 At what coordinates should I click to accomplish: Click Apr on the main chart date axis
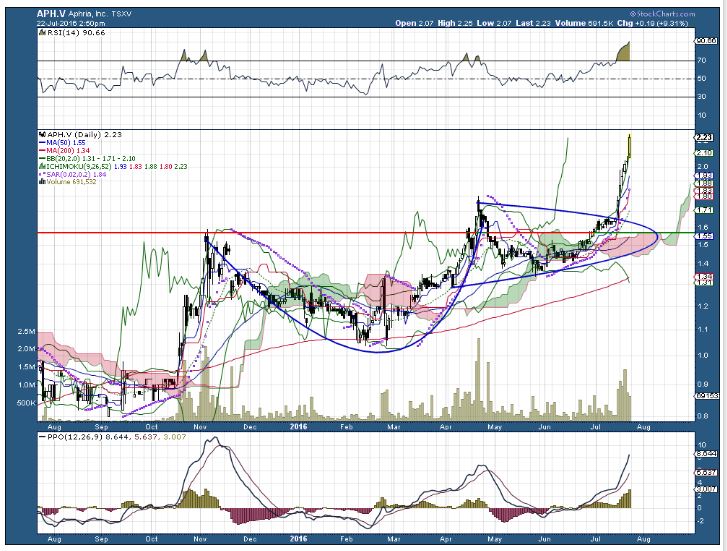click(x=446, y=427)
